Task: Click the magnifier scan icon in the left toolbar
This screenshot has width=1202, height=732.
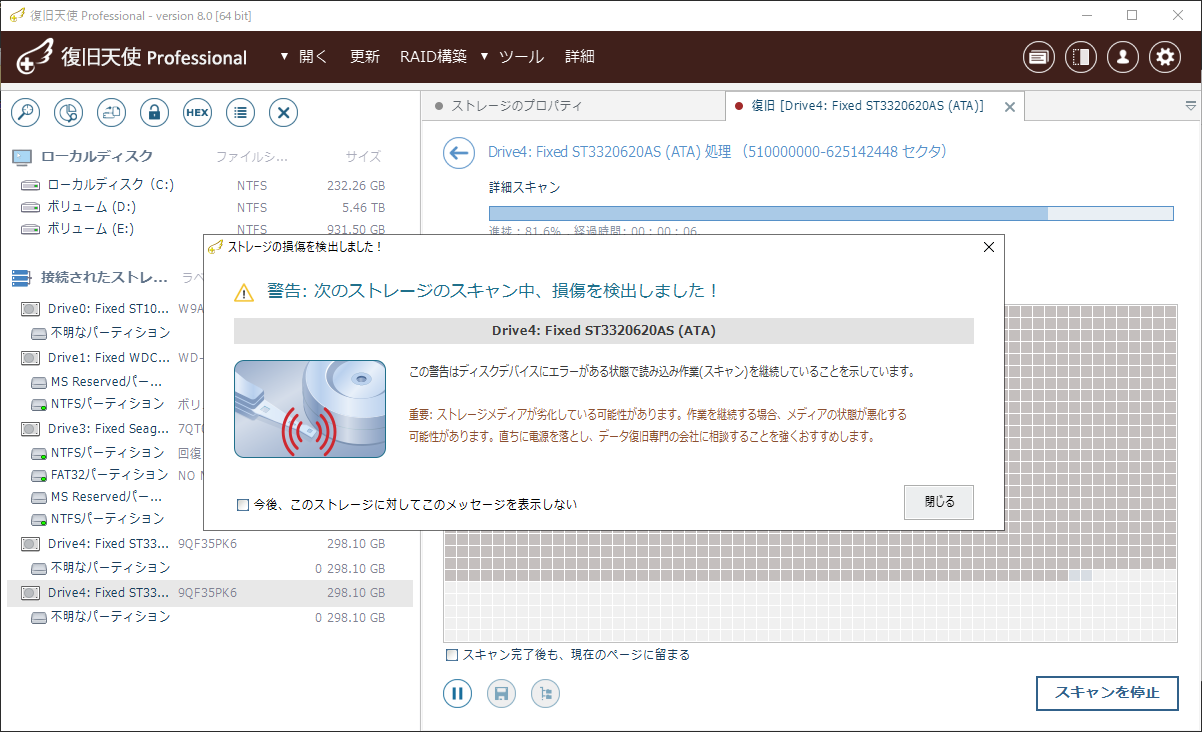Action: pos(25,113)
